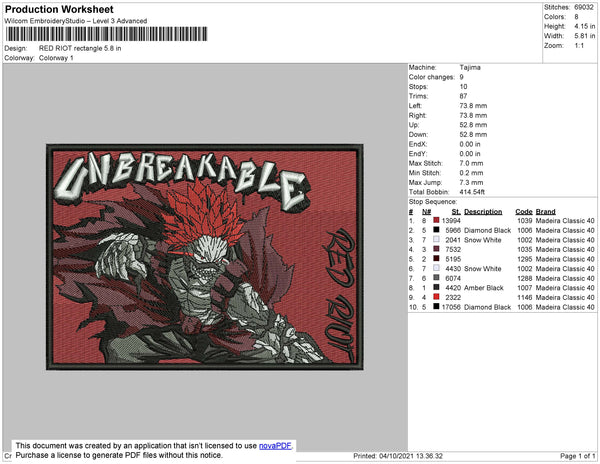Click the 'Stop Sequence:' heading

(432, 202)
